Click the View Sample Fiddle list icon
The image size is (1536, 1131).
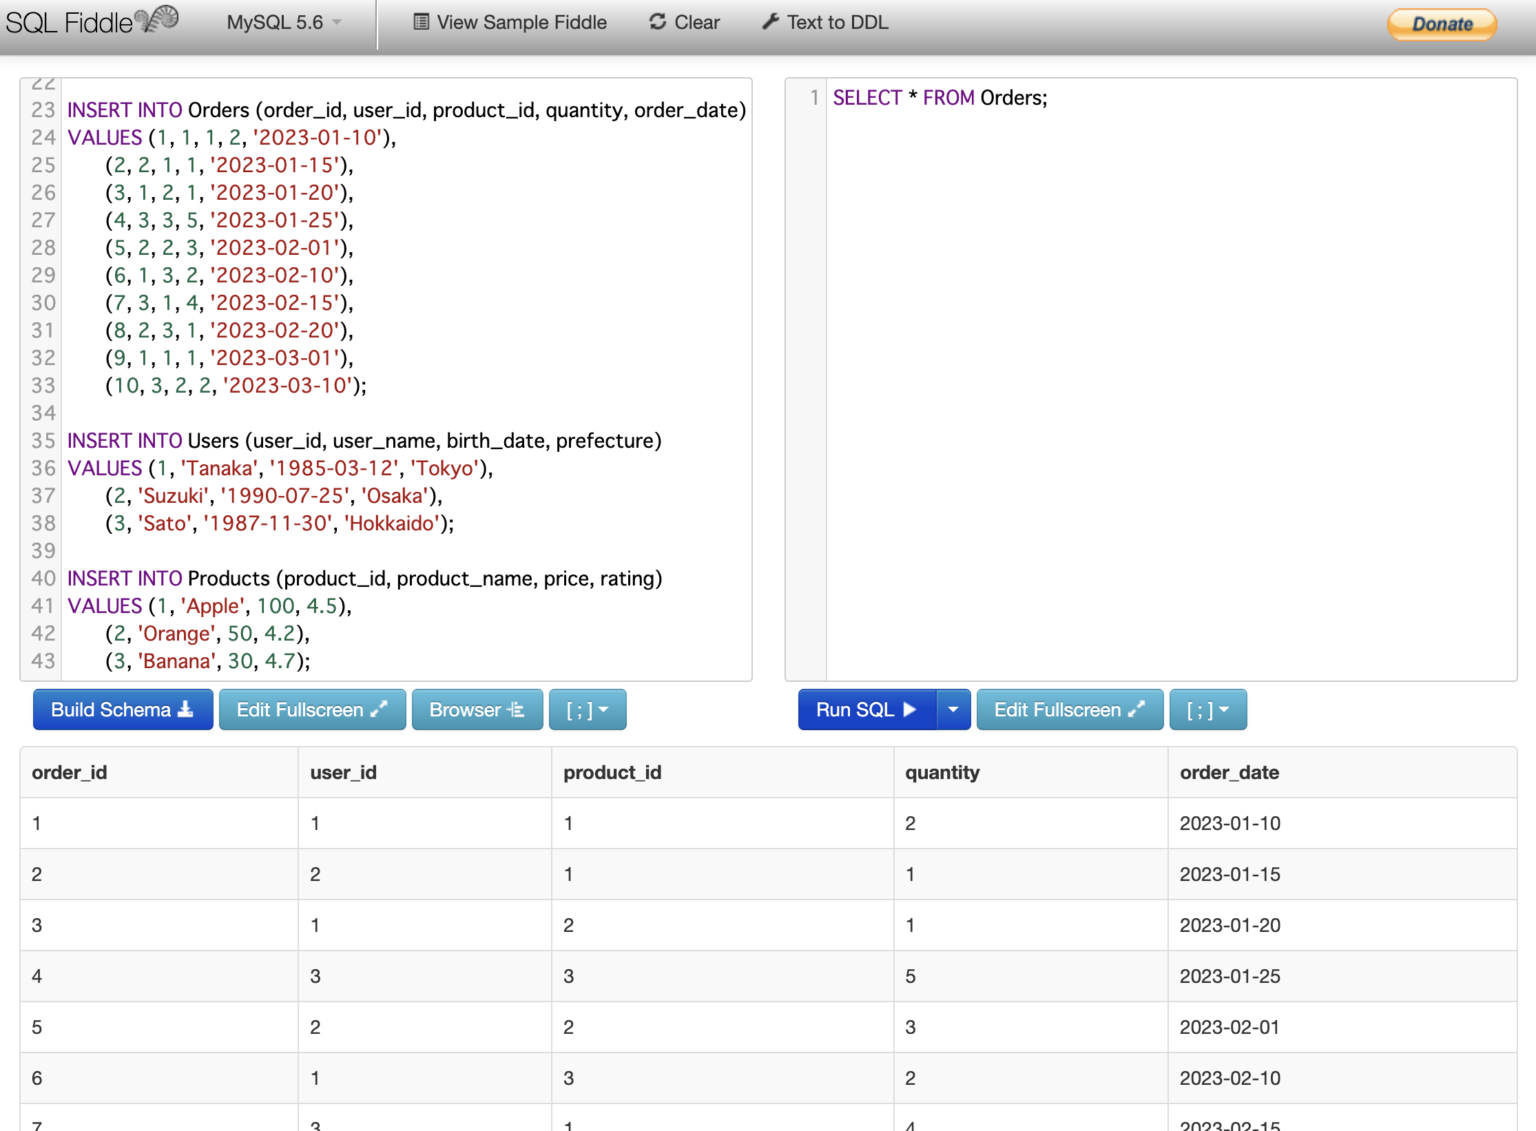tap(421, 22)
